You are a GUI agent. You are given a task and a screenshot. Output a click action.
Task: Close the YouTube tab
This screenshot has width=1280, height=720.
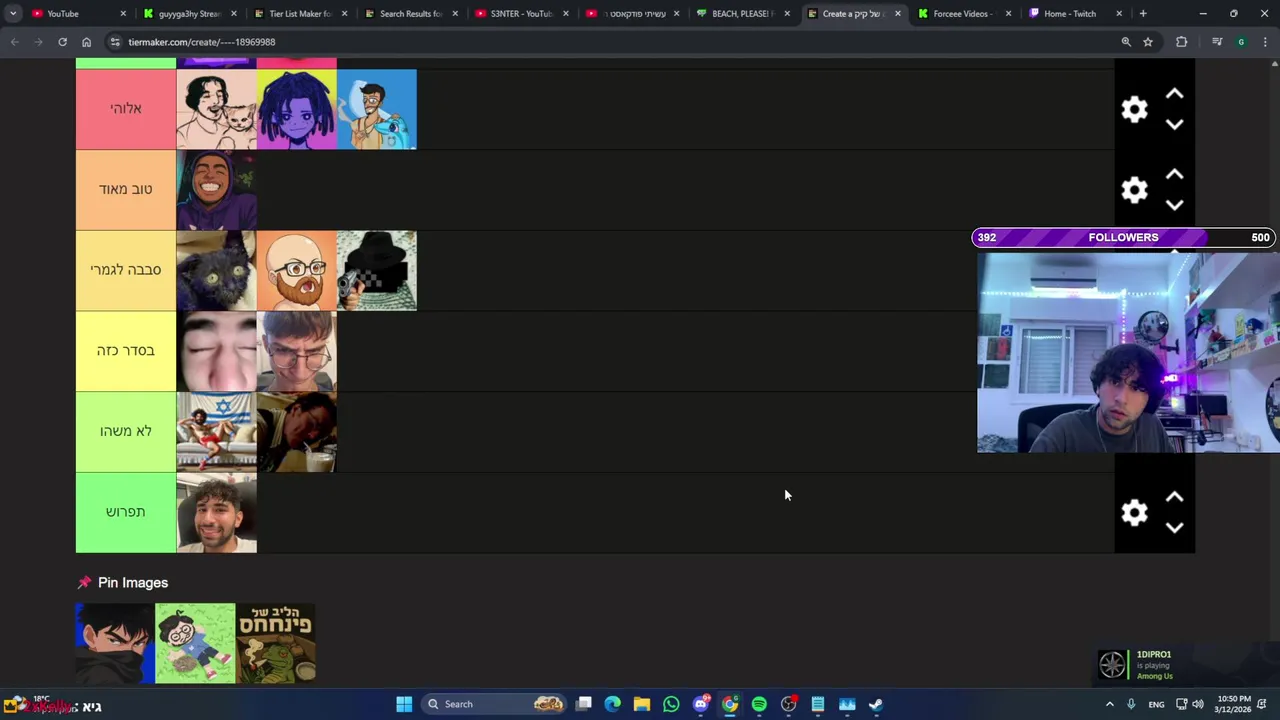(x=123, y=14)
